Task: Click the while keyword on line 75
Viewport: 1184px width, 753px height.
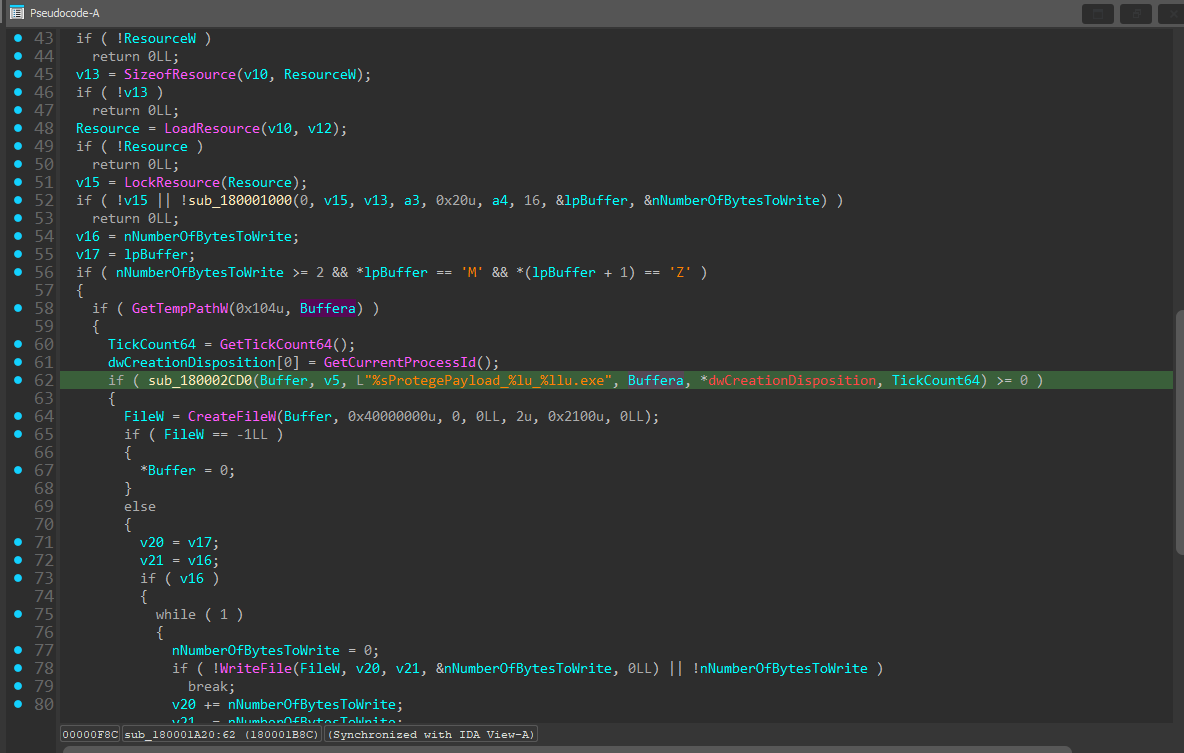Action: pyautogui.click(x=176, y=614)
